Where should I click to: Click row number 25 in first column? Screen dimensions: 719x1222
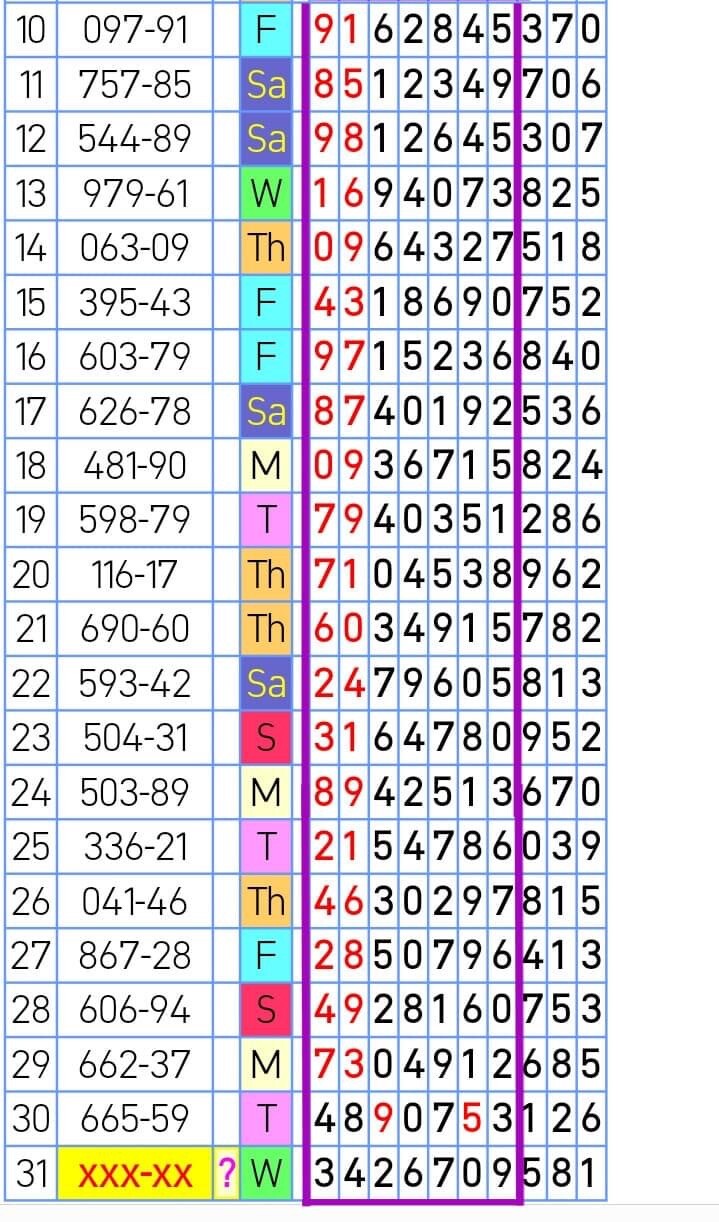pyautogui.click(x=32, y=846)
